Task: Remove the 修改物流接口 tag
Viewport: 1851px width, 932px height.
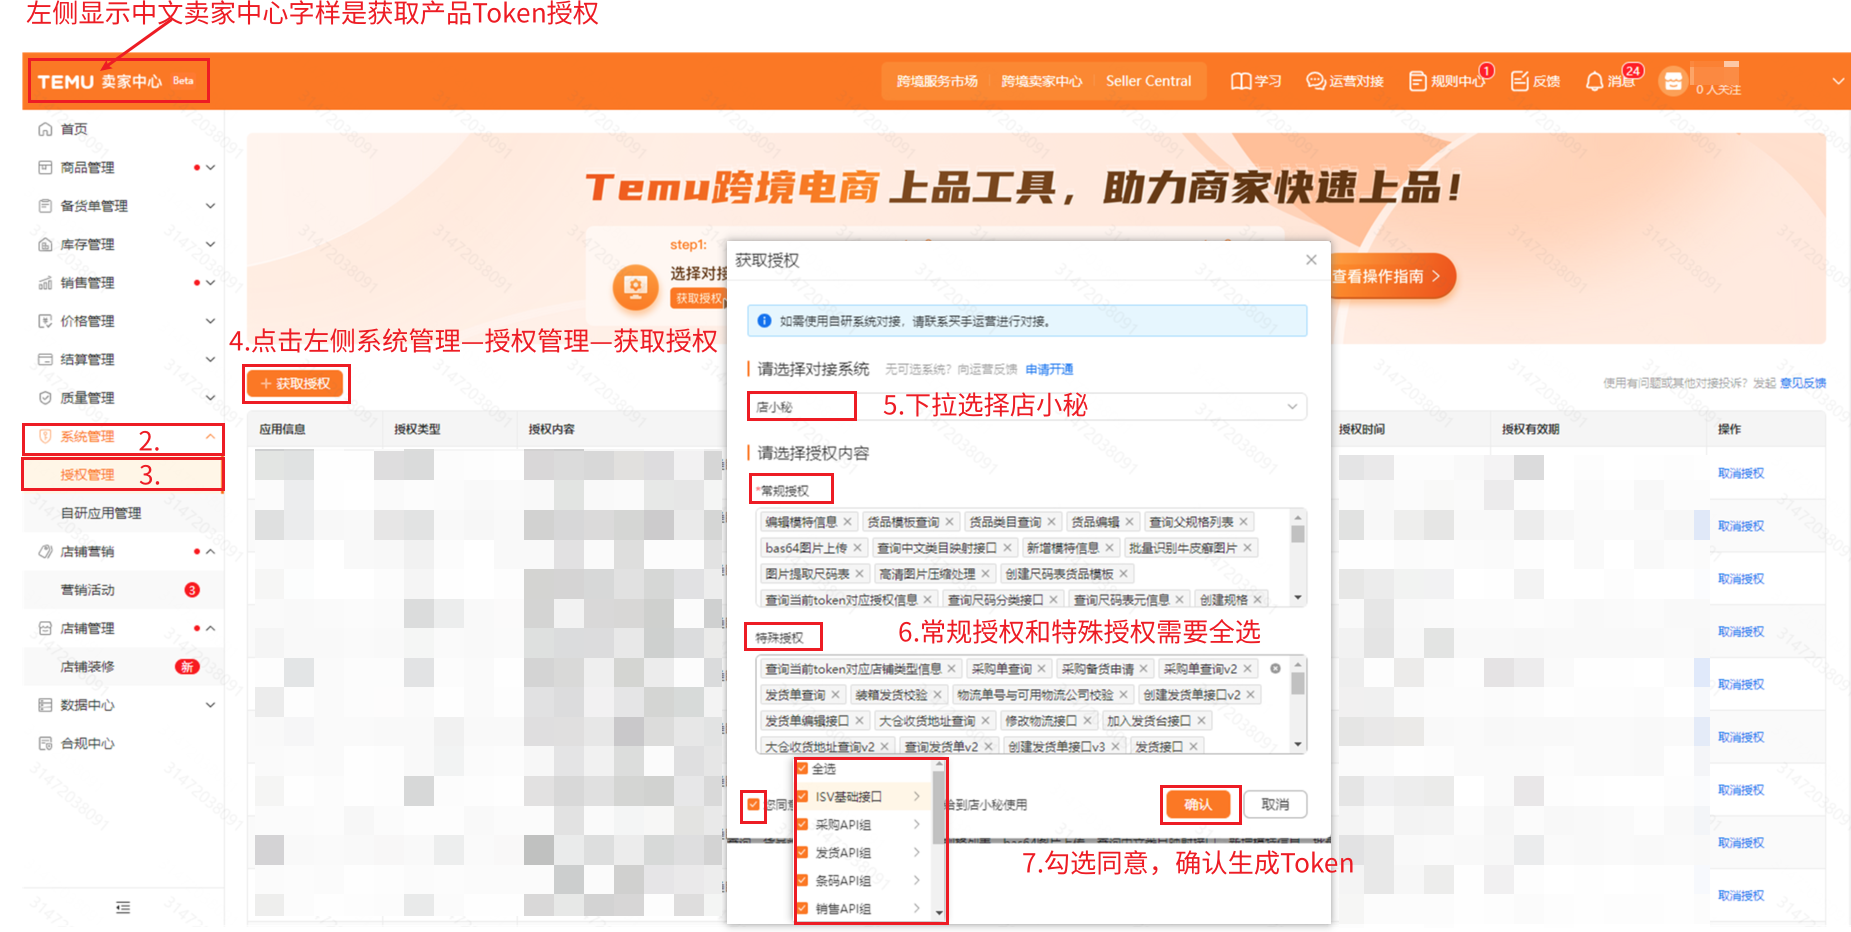Action: [1087, 721]
